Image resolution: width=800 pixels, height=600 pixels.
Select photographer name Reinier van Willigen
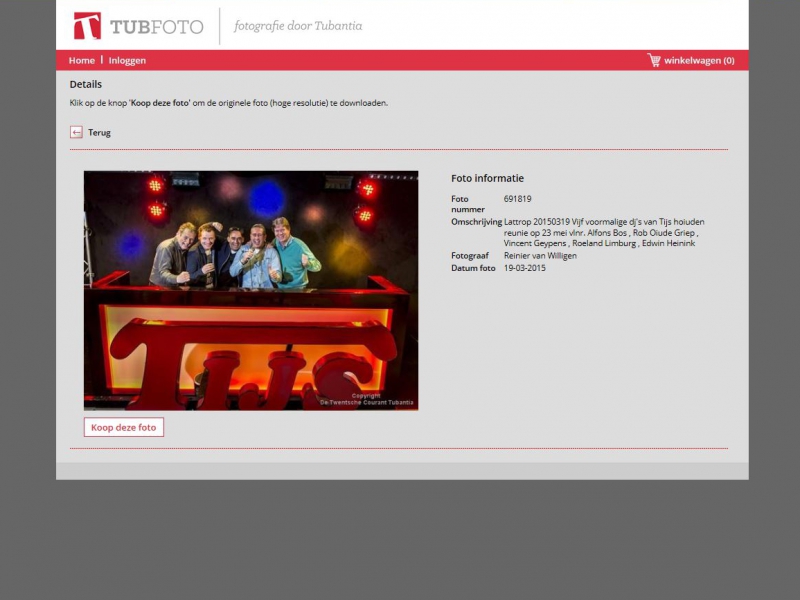click(540, 256)
